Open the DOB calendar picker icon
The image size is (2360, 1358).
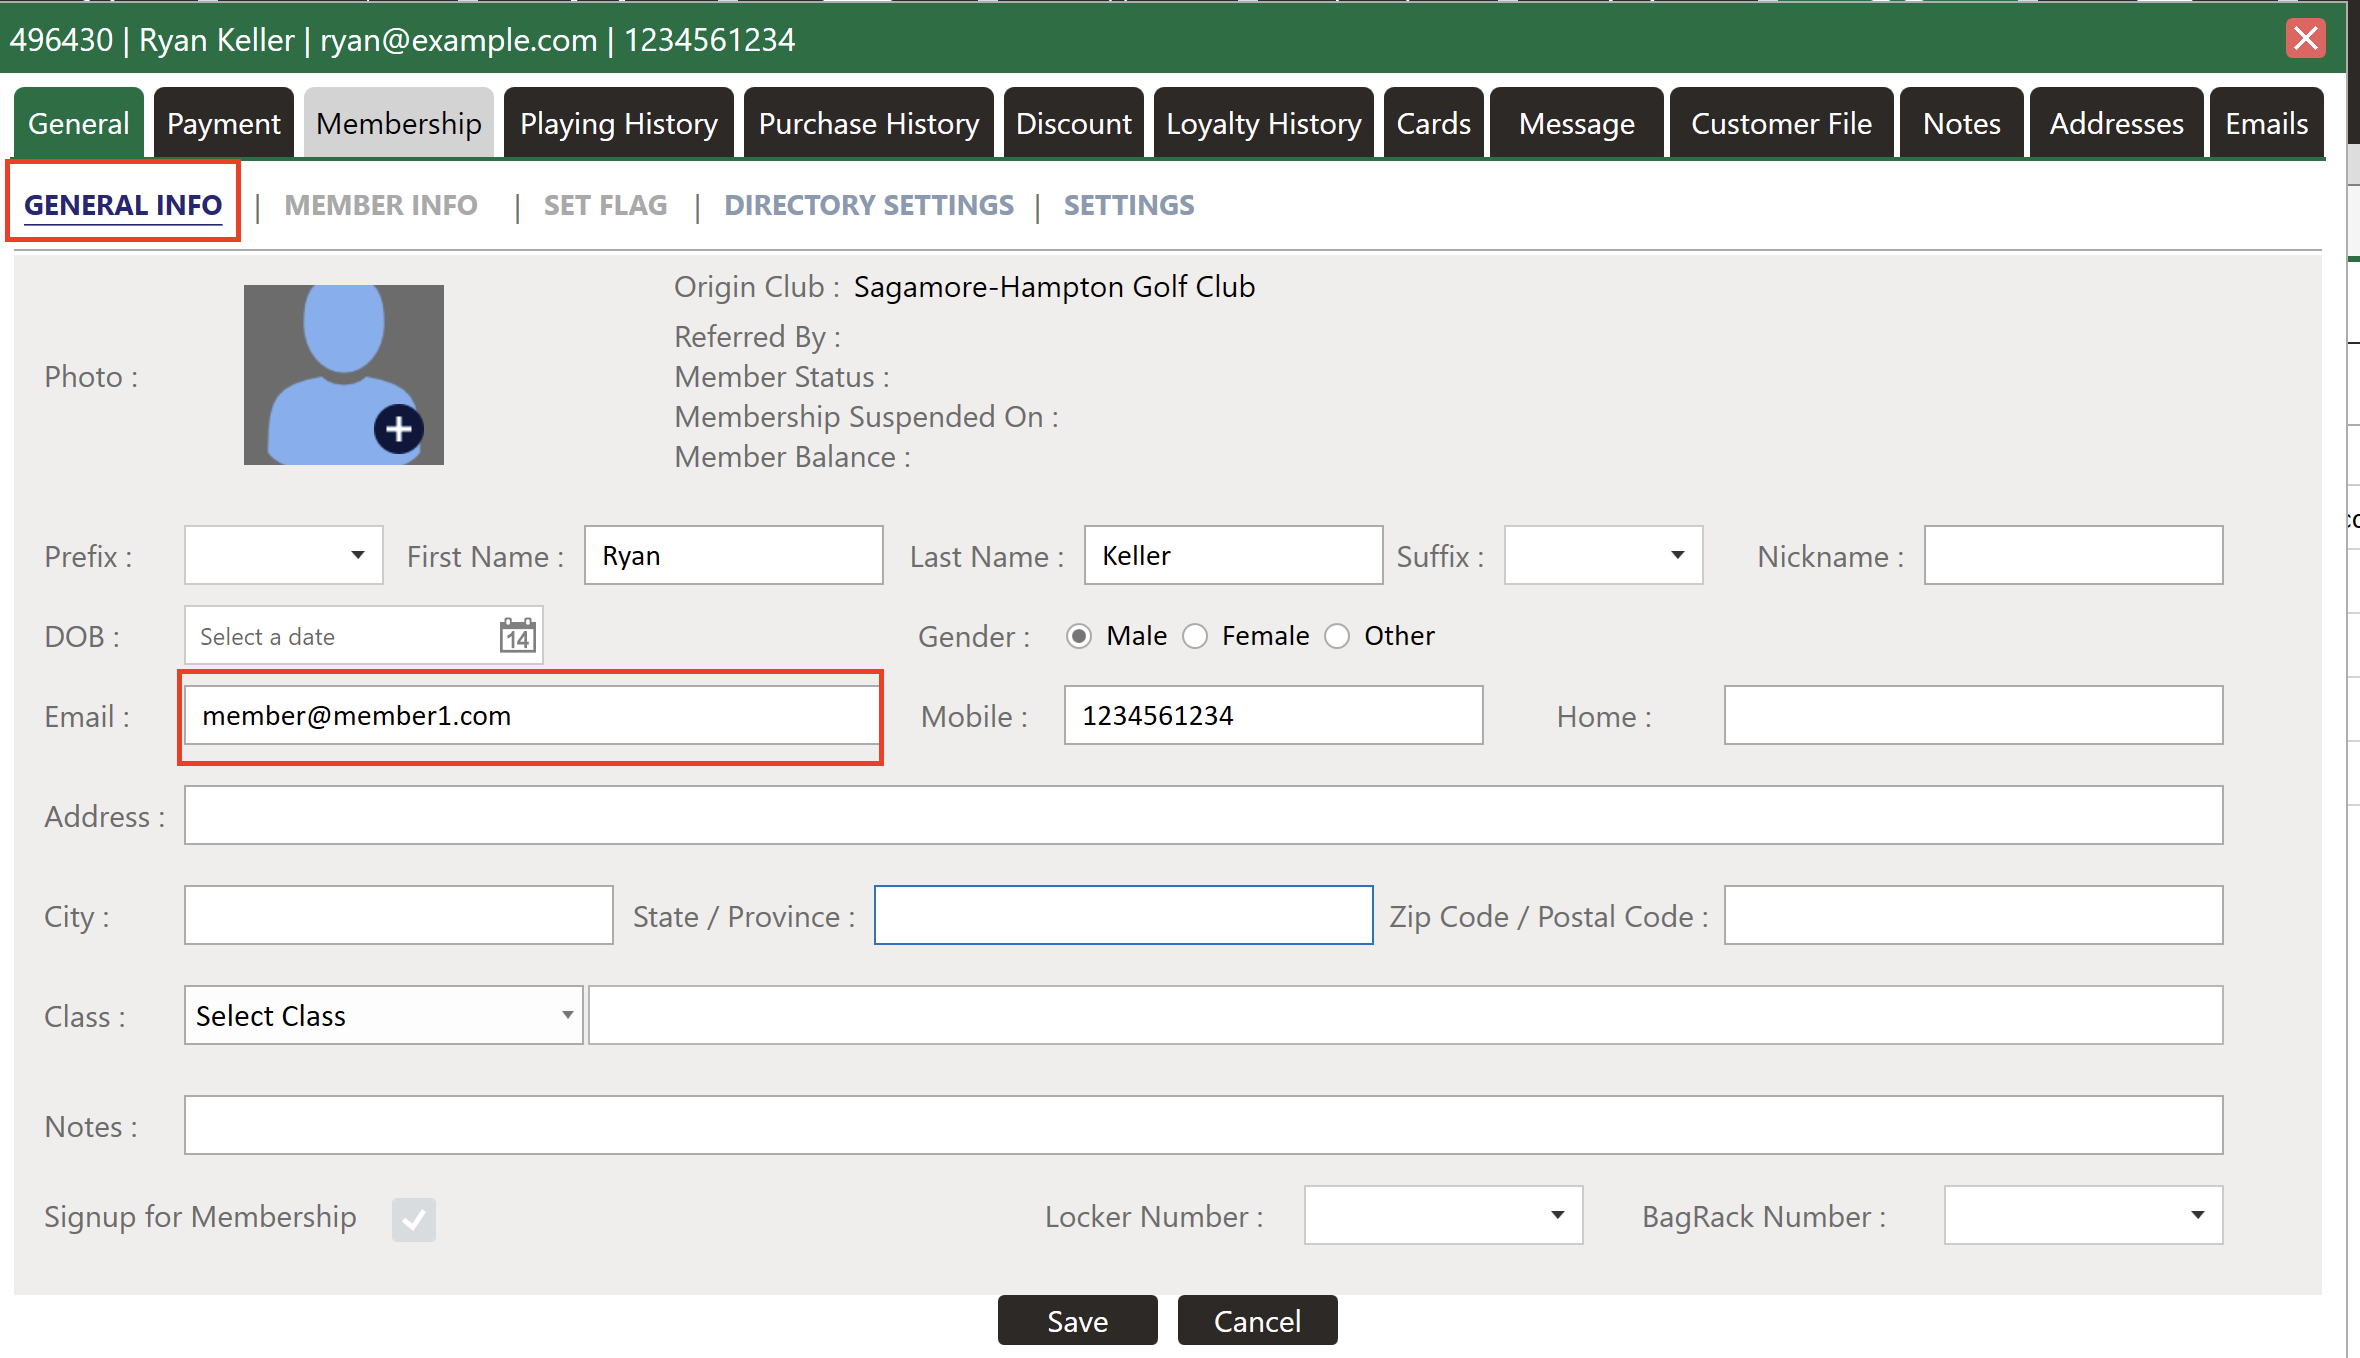click(x=517, y=636)
